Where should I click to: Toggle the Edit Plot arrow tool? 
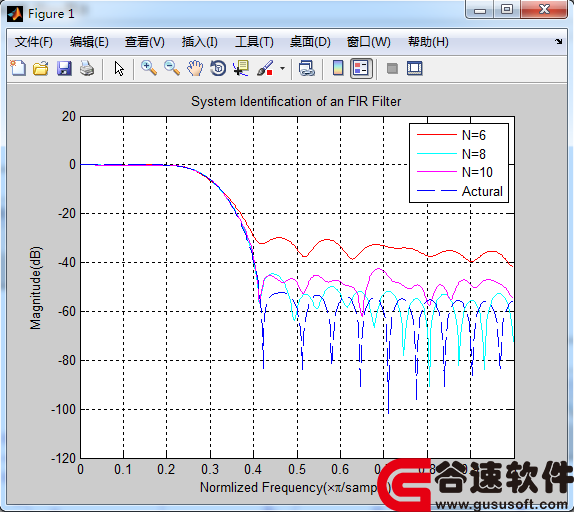119,68
